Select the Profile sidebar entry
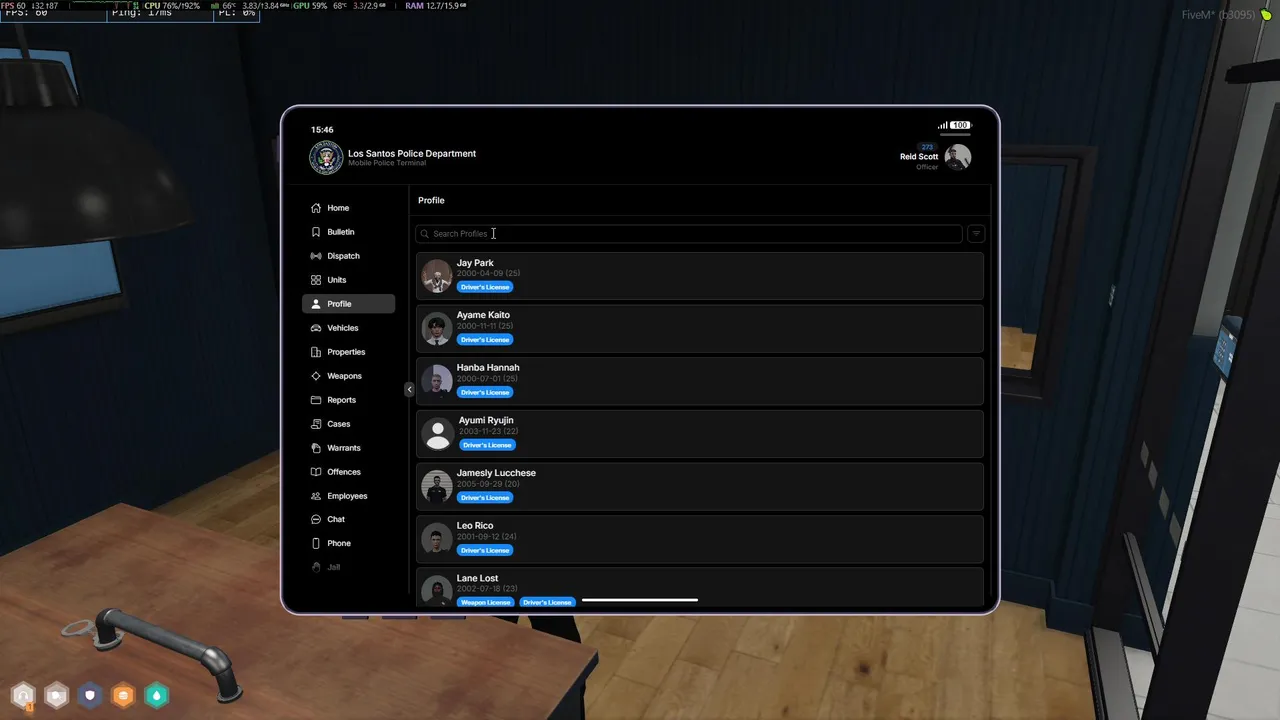The width and height of the screenshot is (1280, 720). tap(348, 304)
